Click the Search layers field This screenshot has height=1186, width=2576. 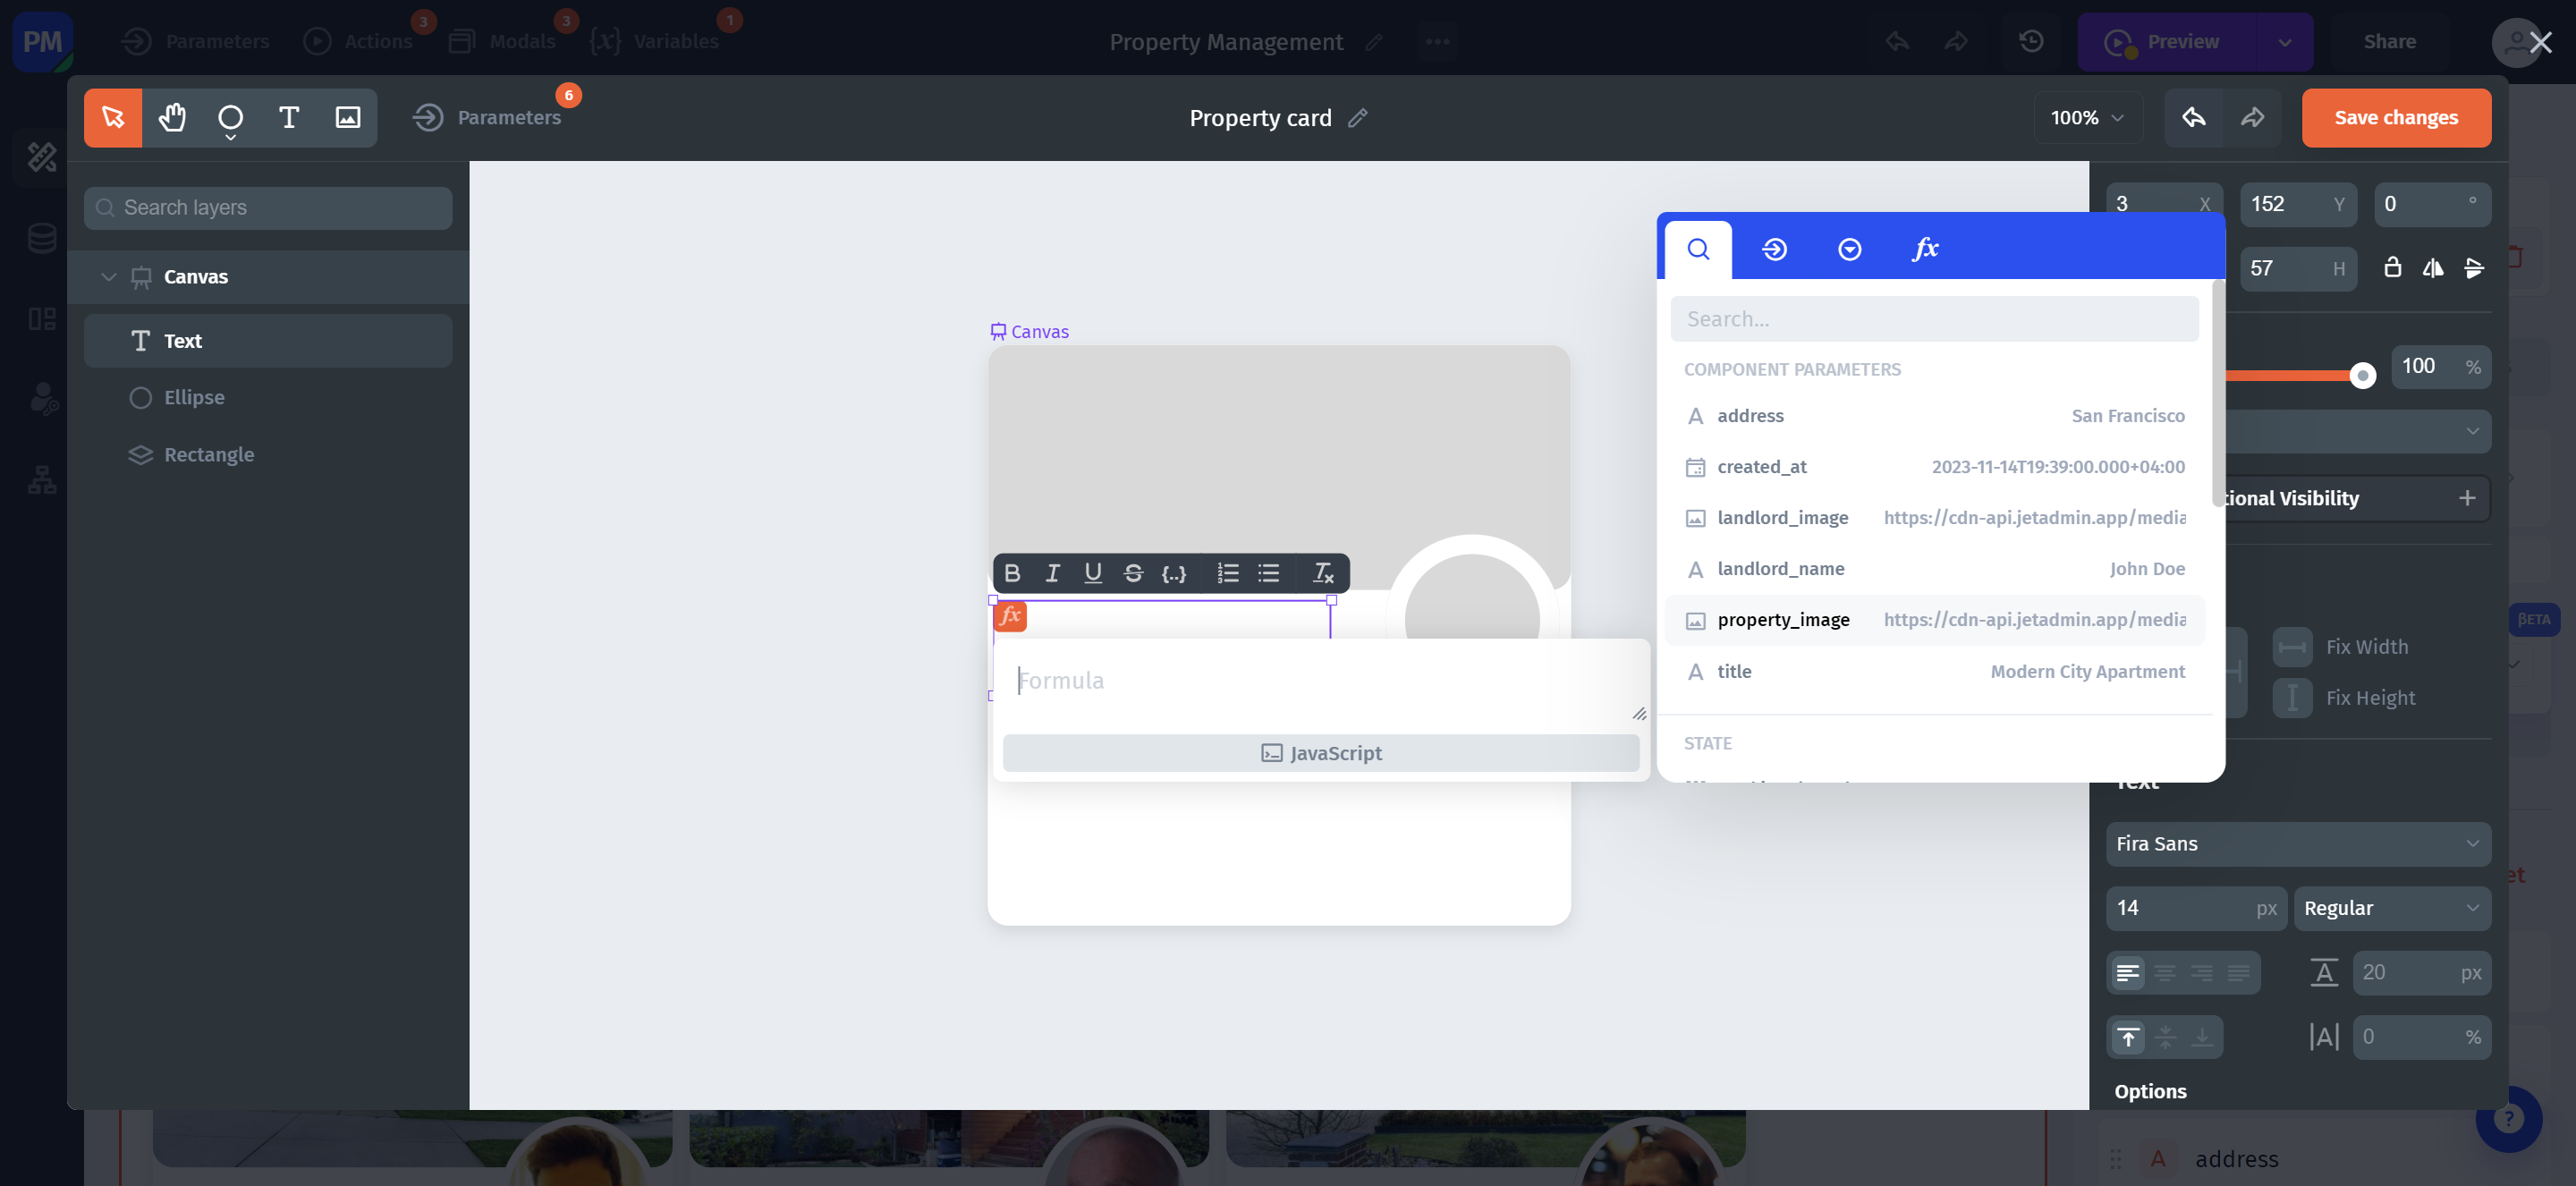pyautogui.click(x=268, y=208)
